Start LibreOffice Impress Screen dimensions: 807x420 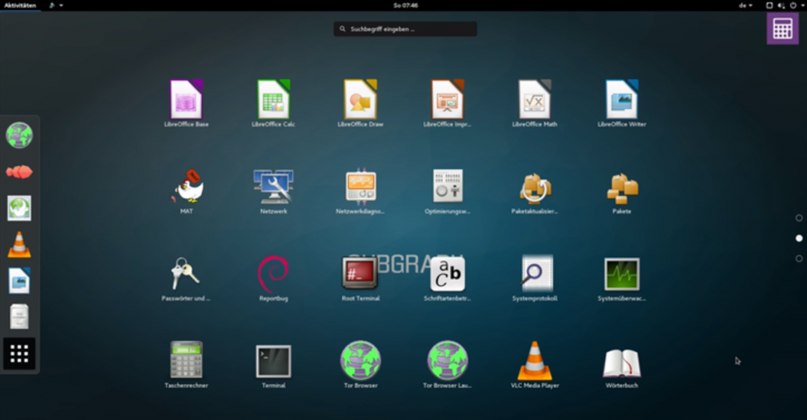click(447, 103)
